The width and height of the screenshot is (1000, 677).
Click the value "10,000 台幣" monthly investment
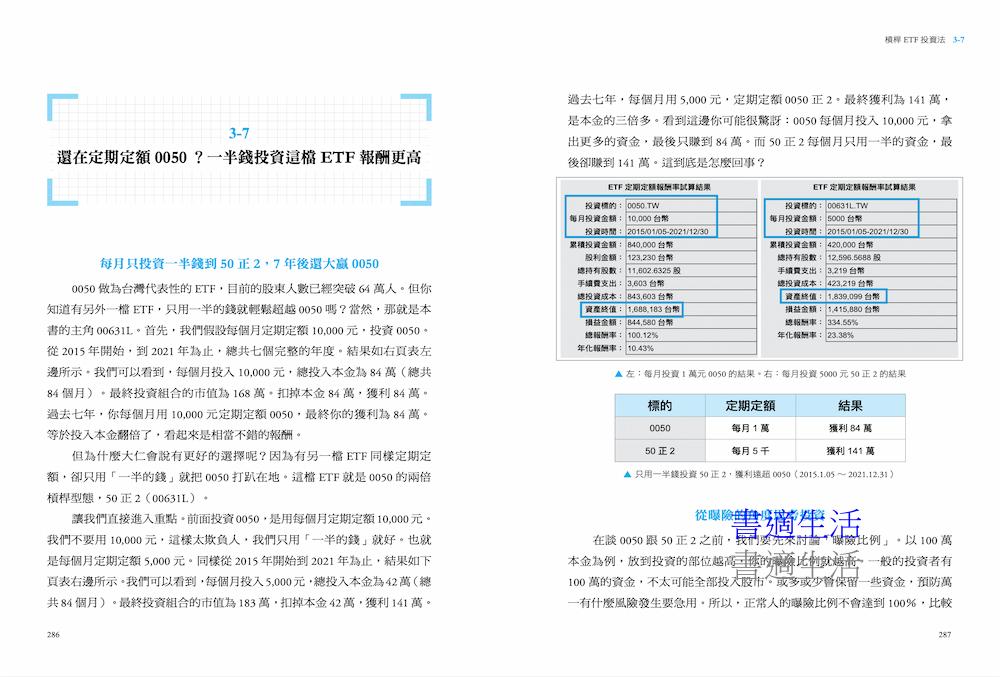click(647, 219)
